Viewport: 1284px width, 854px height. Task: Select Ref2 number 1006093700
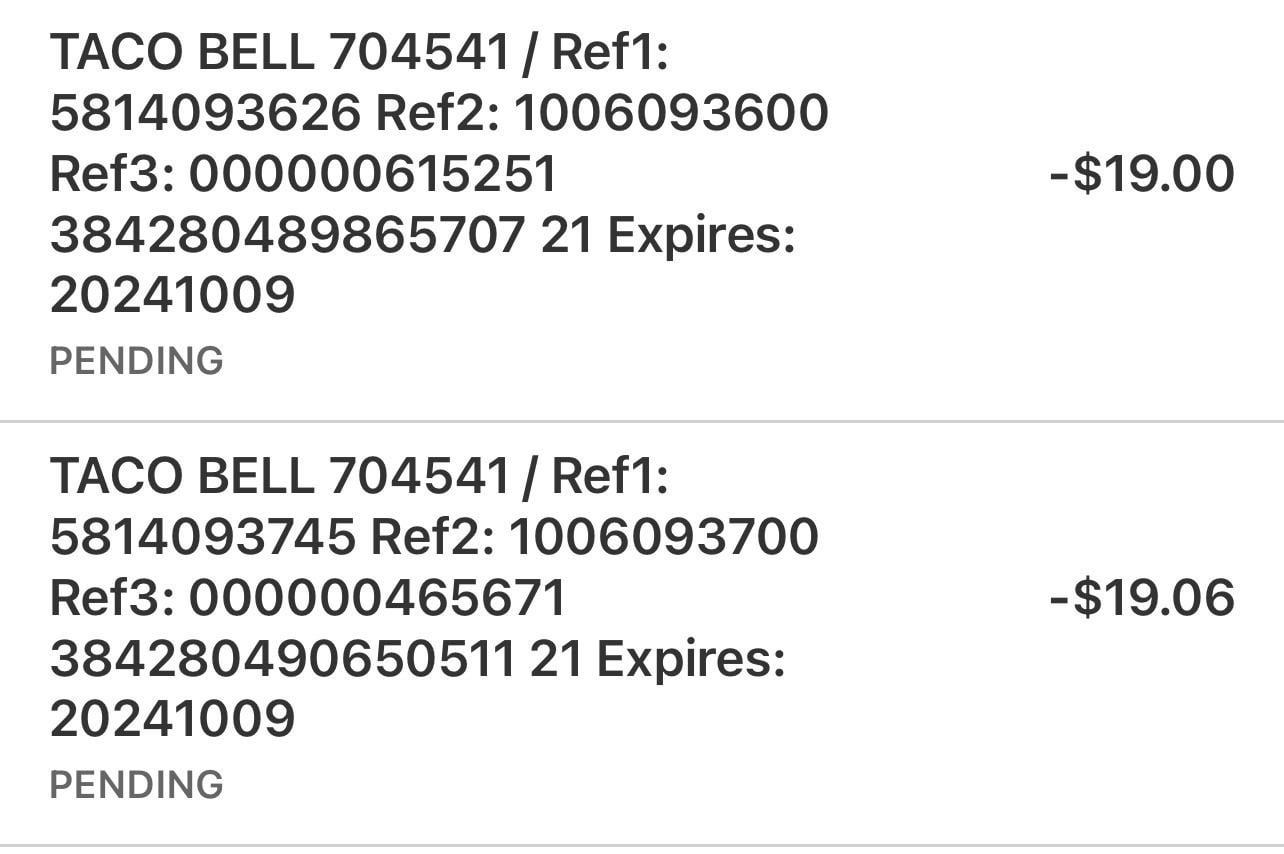point(664,537)
